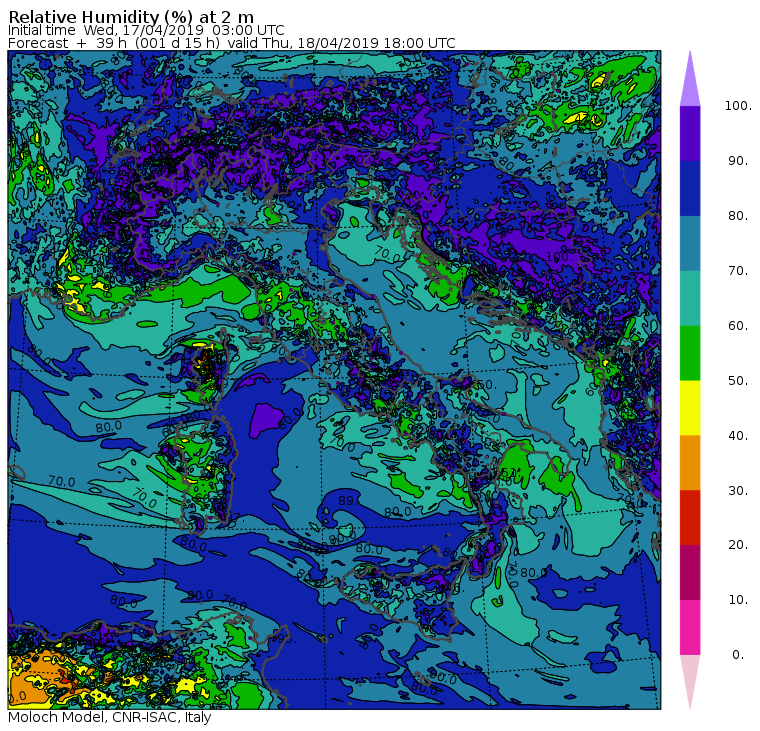Click the '40.' legend label
Screen dimensions: 760x731
pyautogui.click(x=738, y=436)
